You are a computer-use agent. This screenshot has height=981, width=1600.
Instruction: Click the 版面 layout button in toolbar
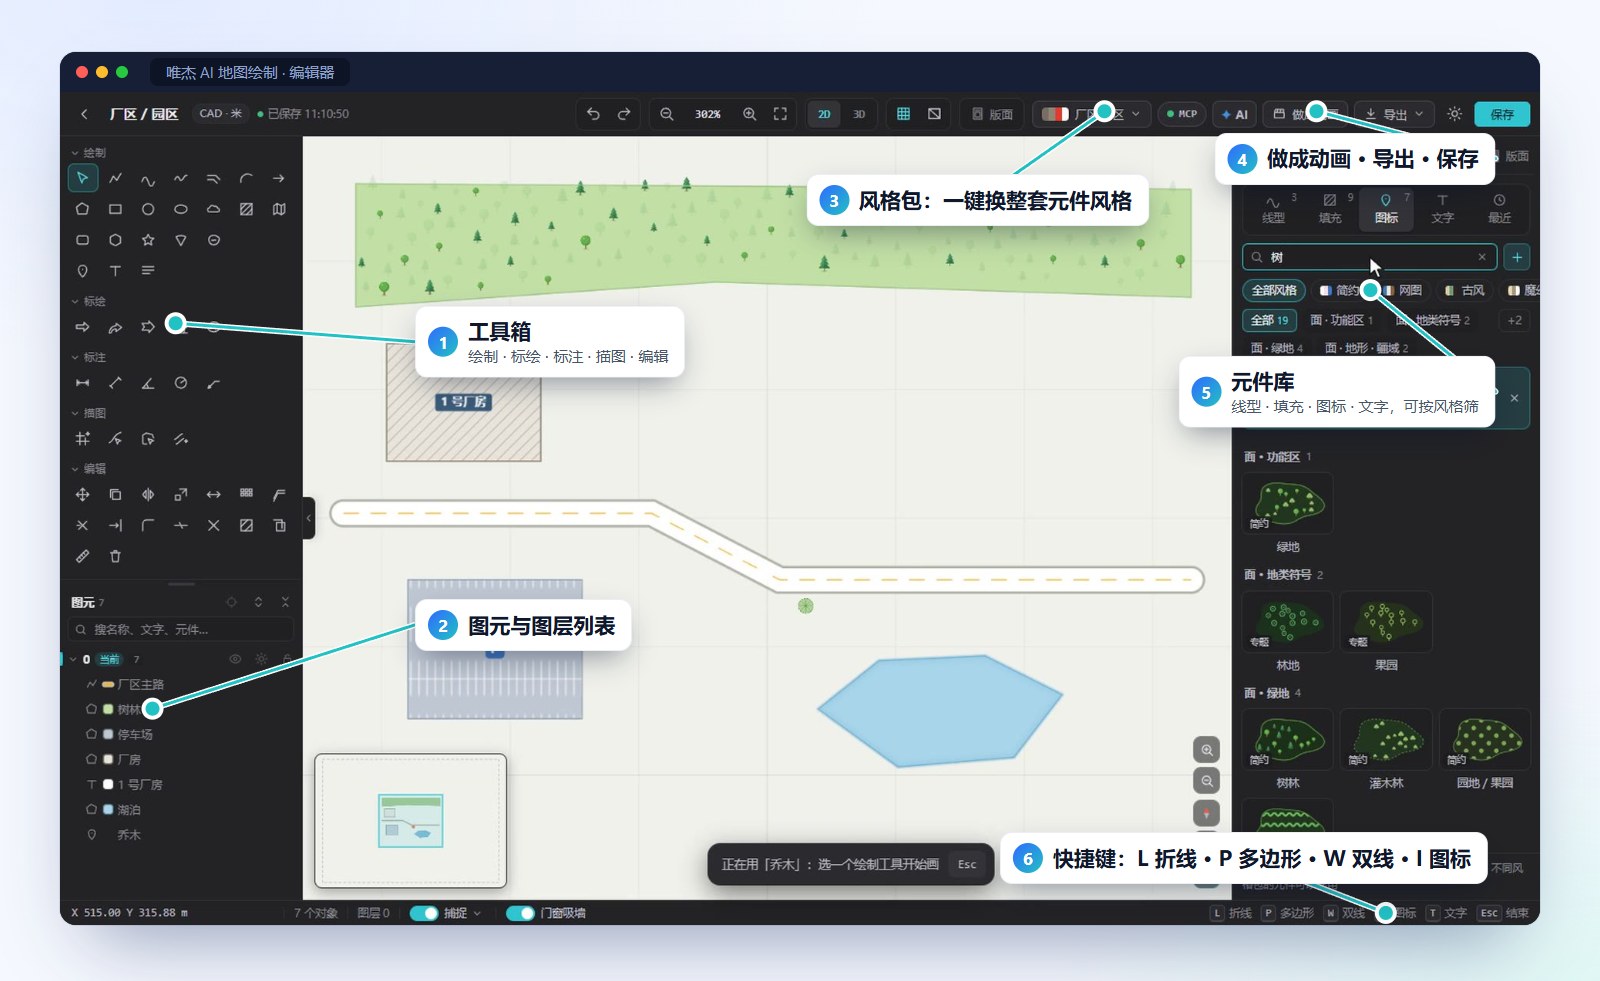tap(993, 114)
